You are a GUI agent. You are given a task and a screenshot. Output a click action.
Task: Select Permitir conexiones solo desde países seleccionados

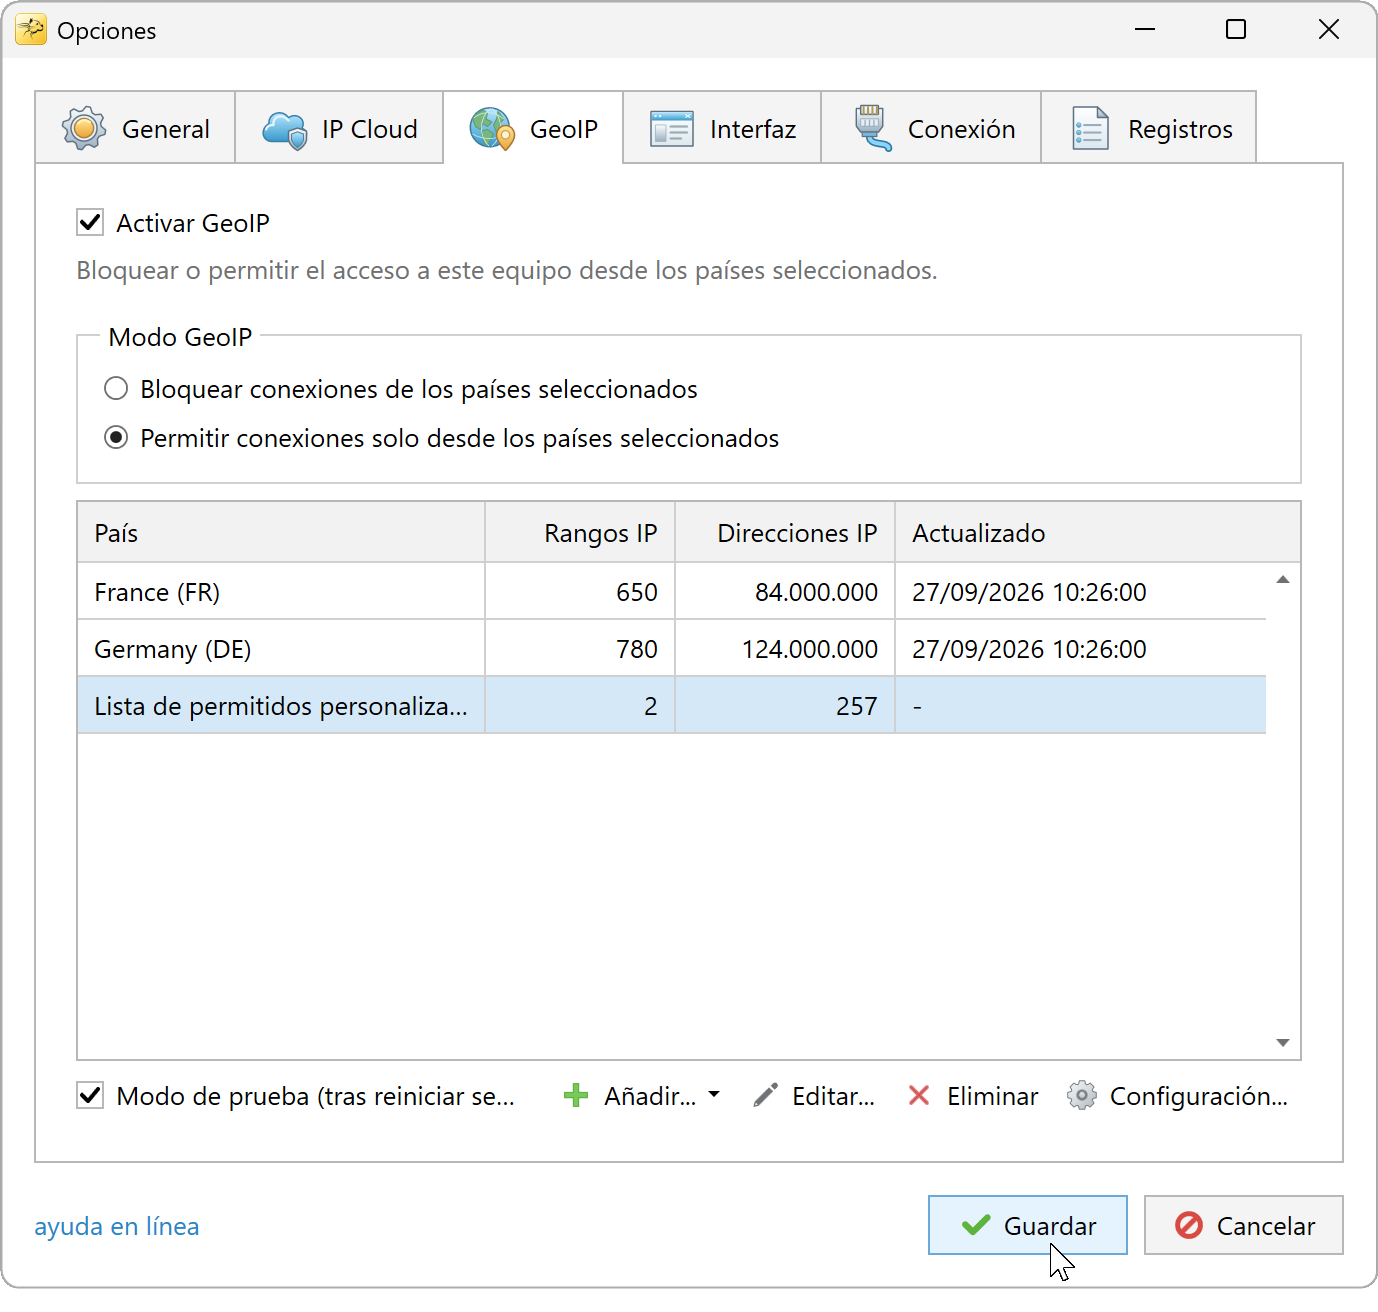click(116, 437)
